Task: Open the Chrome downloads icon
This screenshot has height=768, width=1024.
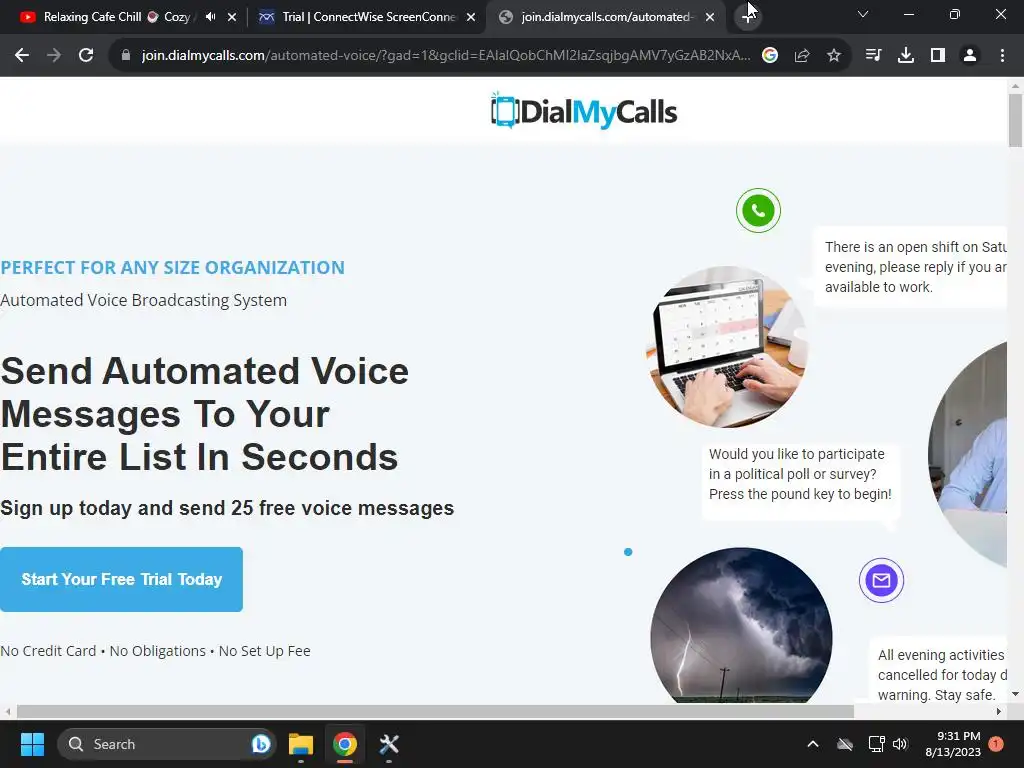Action: pos(906,56)
